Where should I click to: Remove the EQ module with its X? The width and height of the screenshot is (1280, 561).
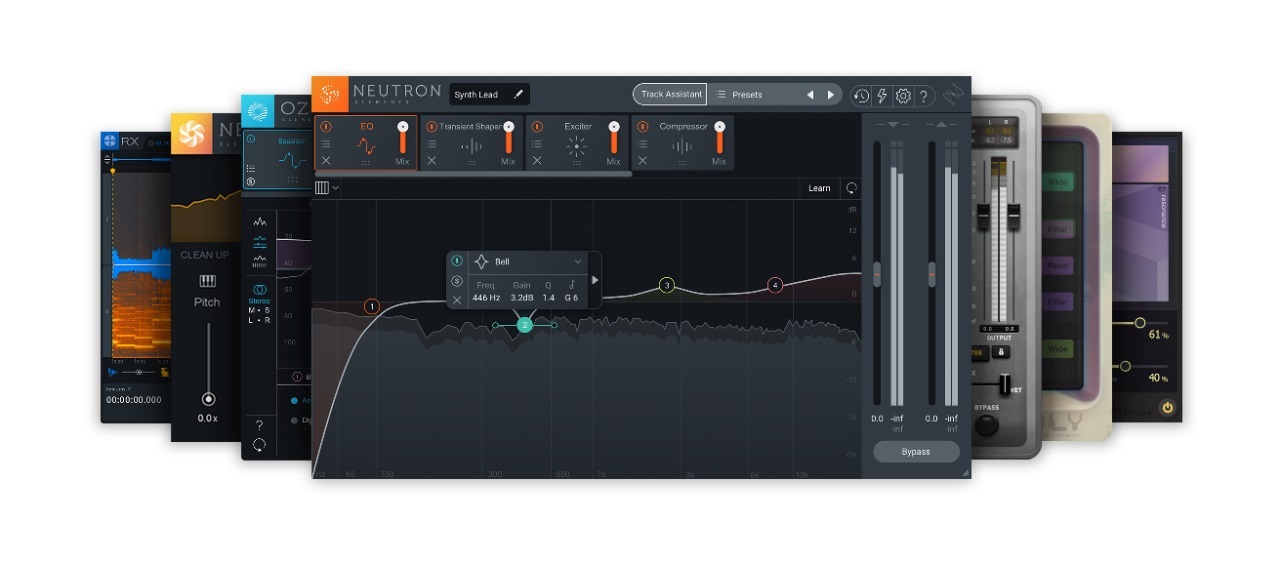pyautogui.click(x=326, y=160)
